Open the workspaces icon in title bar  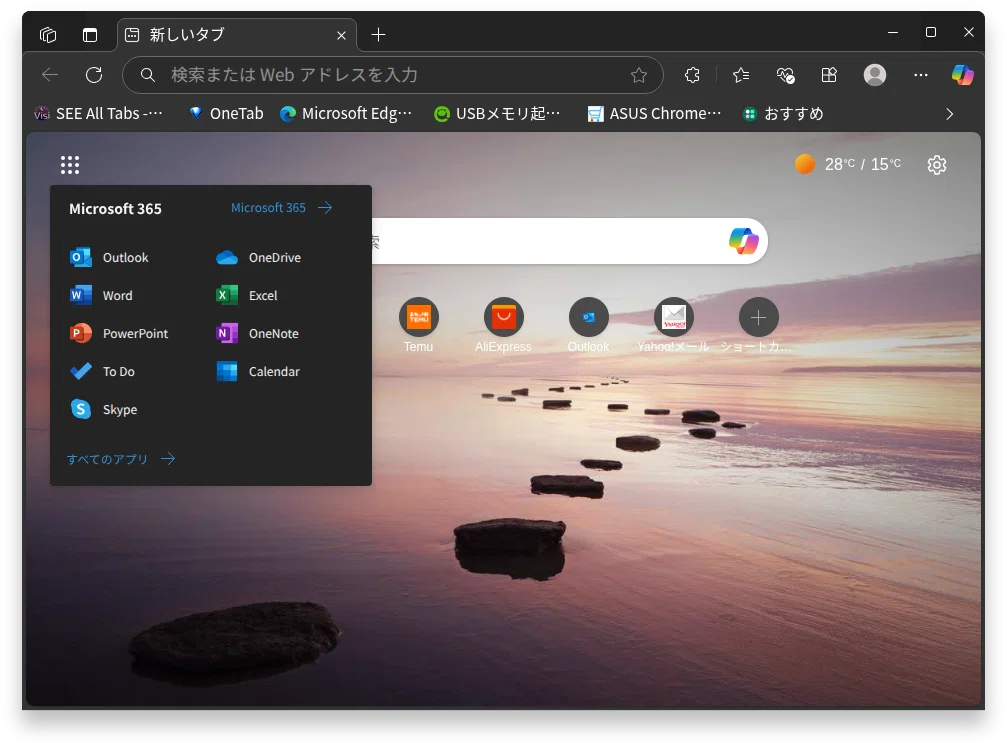point(48,35)
